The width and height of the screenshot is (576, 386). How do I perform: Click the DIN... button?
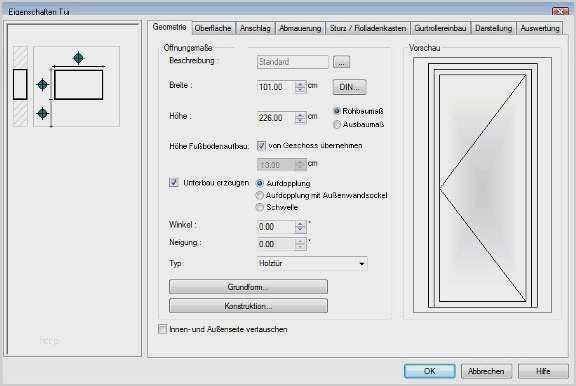click(349, 87)
